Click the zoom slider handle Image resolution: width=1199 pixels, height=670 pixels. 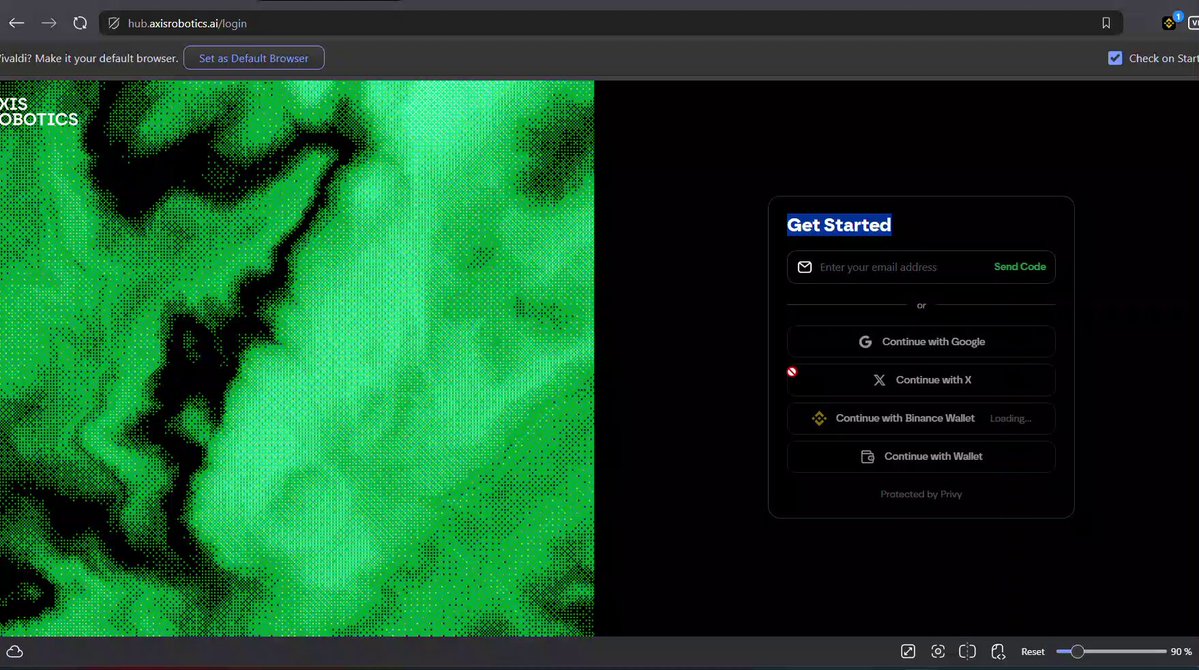click(1077, 652)
